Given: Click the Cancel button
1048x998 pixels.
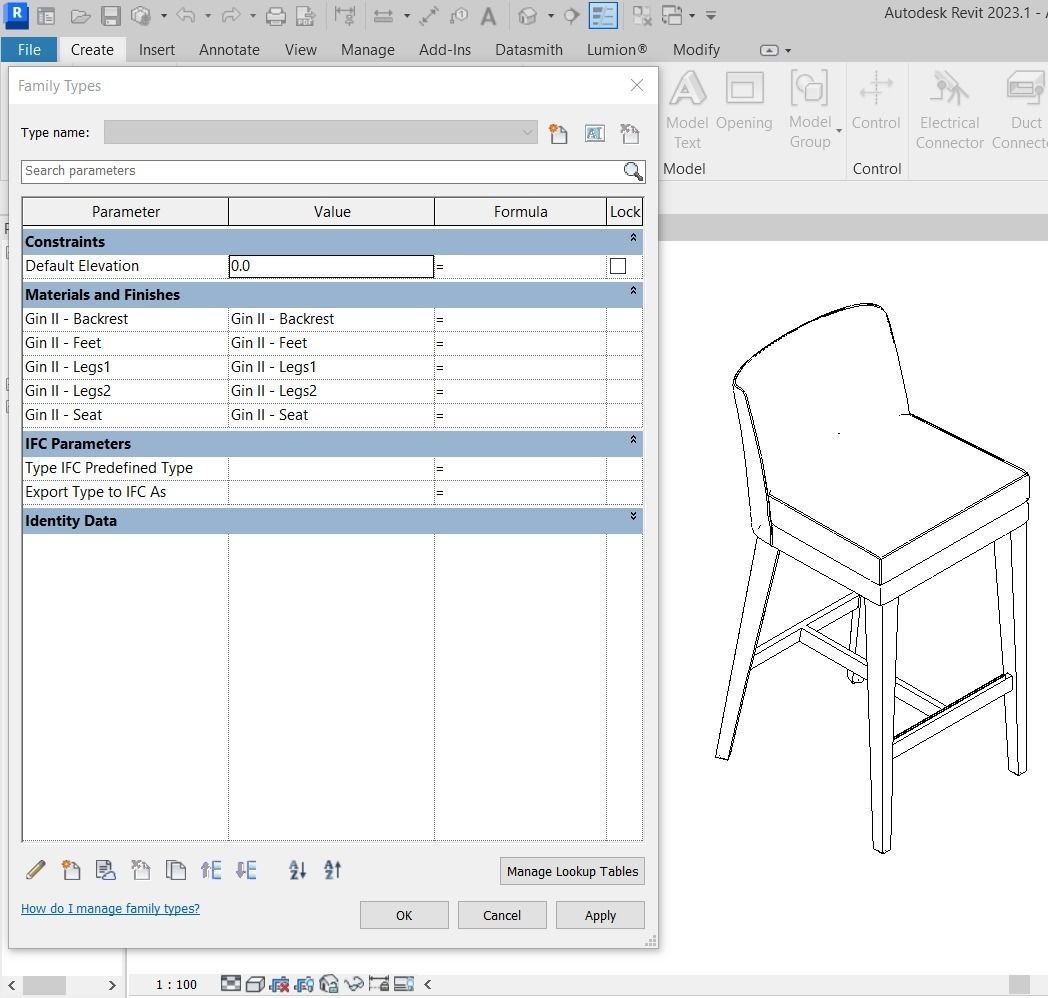Looking at the screenshot, I should (x=502, y=915).
